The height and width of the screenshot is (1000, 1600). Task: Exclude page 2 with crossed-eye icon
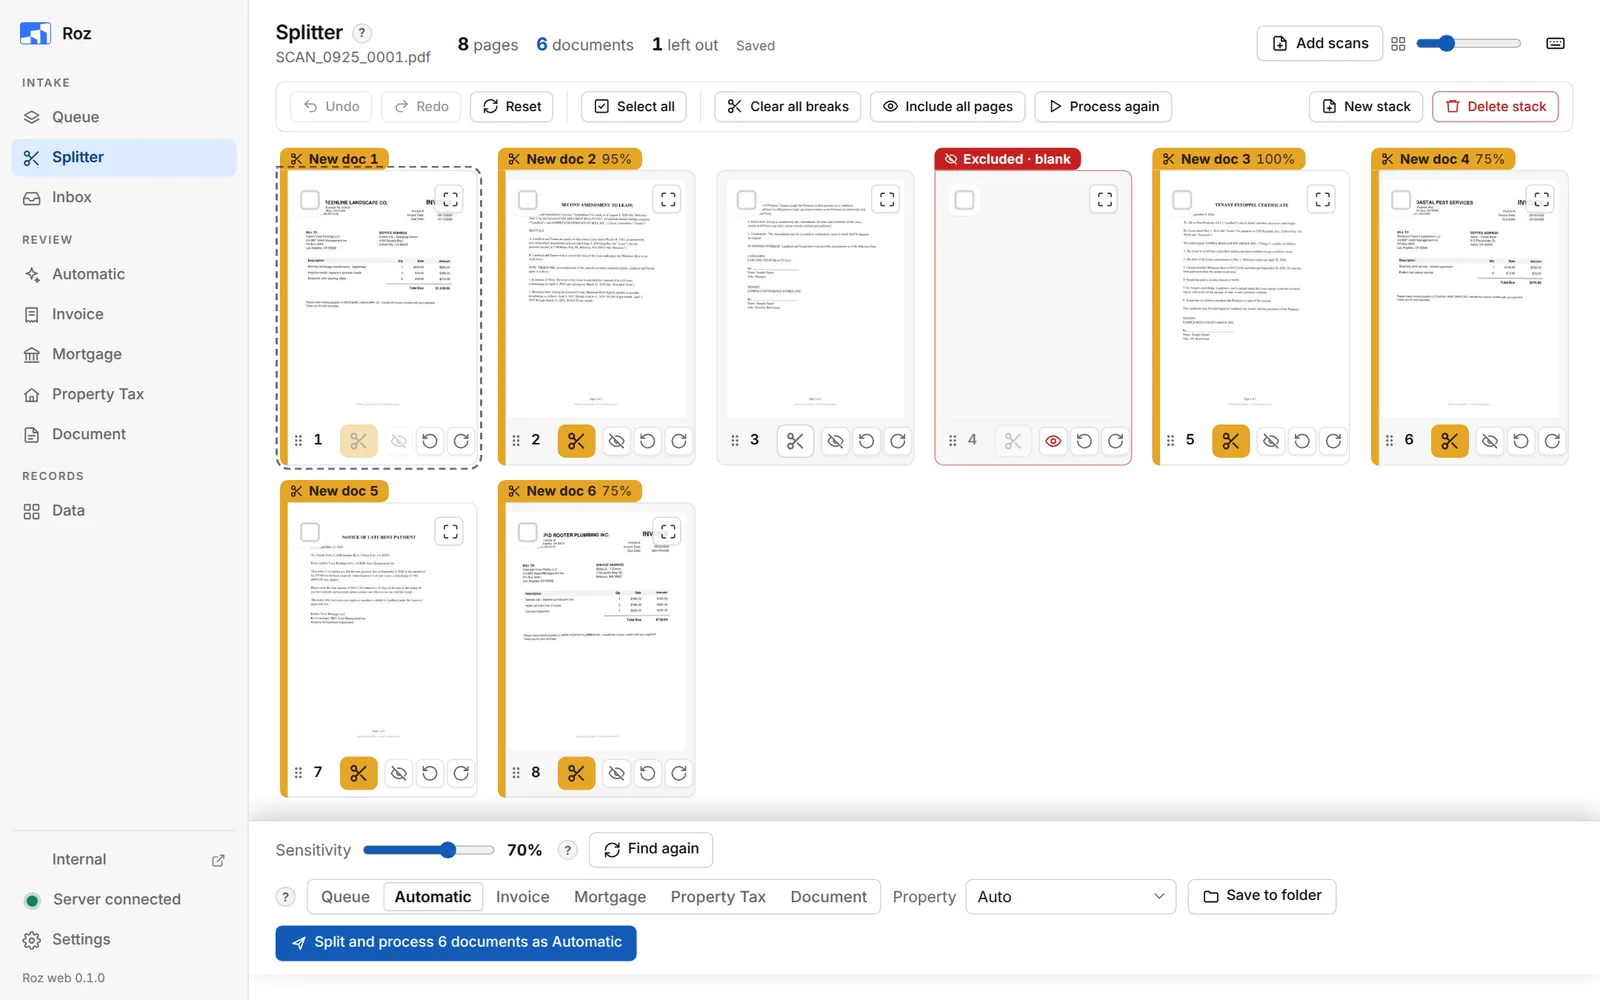[617, 441]
